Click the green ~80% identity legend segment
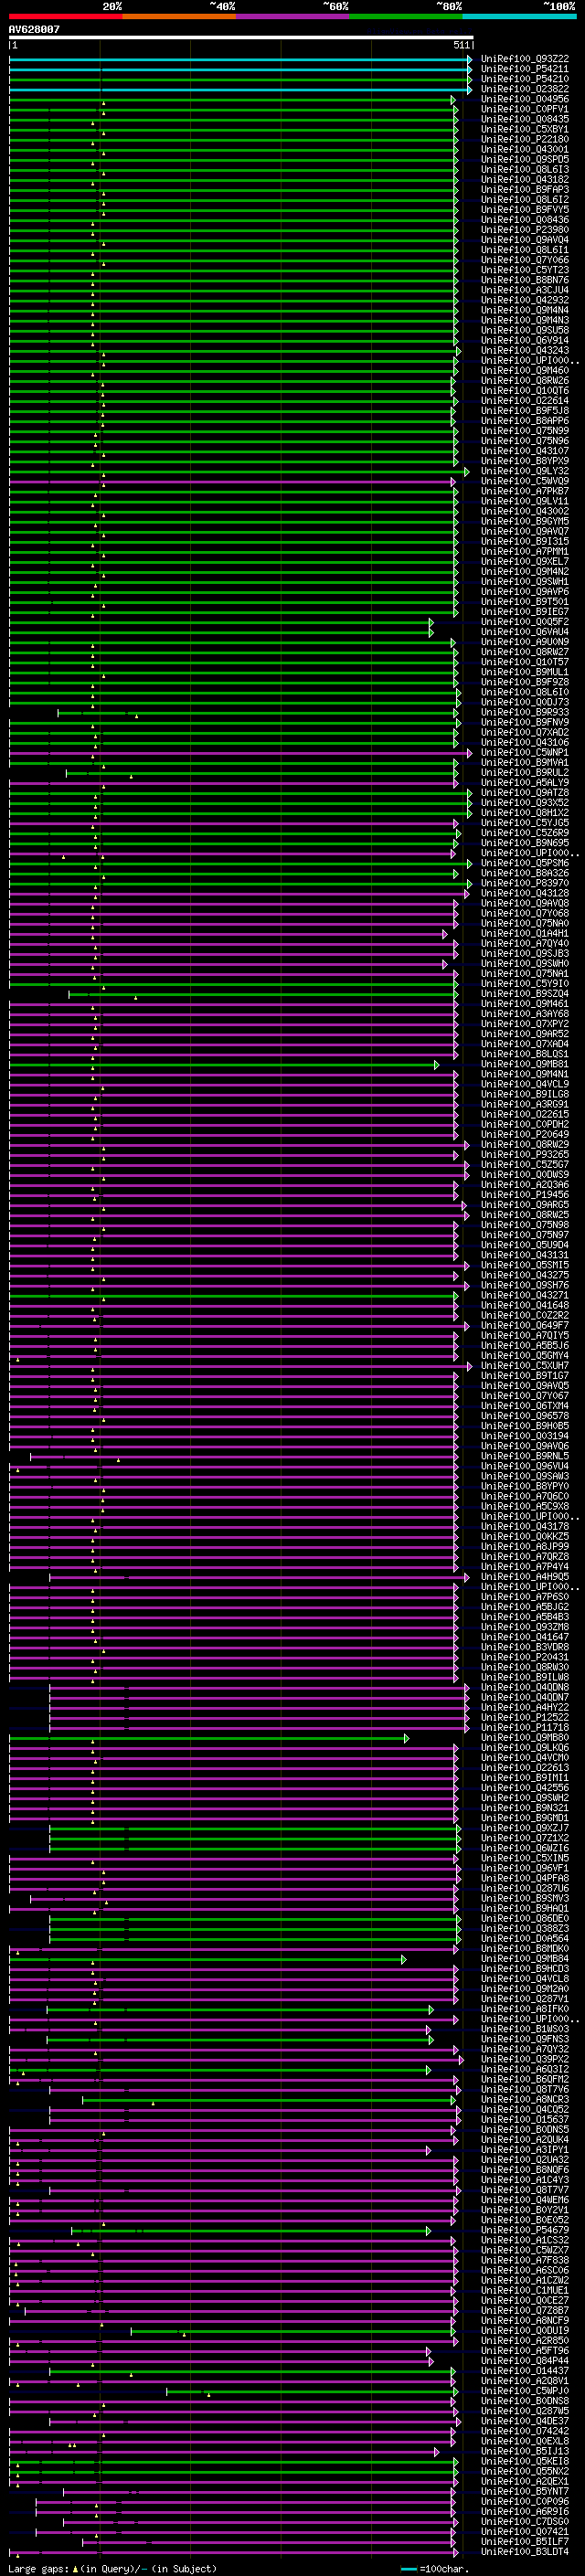Image resolution: width=585 pixels, height=2576 pixels. click(x=406, y=16)
